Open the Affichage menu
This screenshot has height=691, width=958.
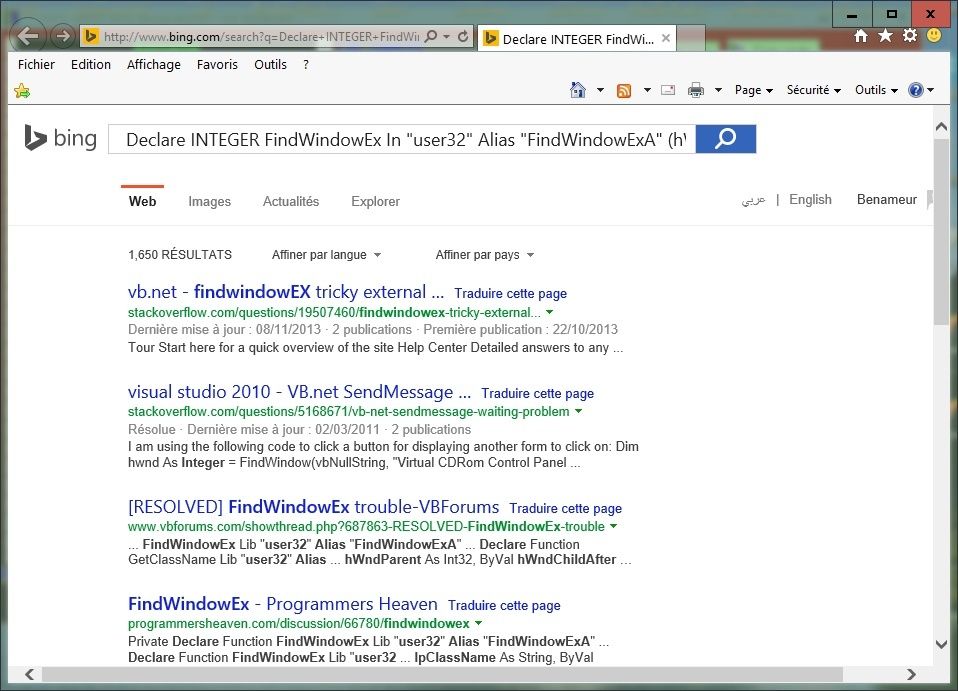click(154, 64)
